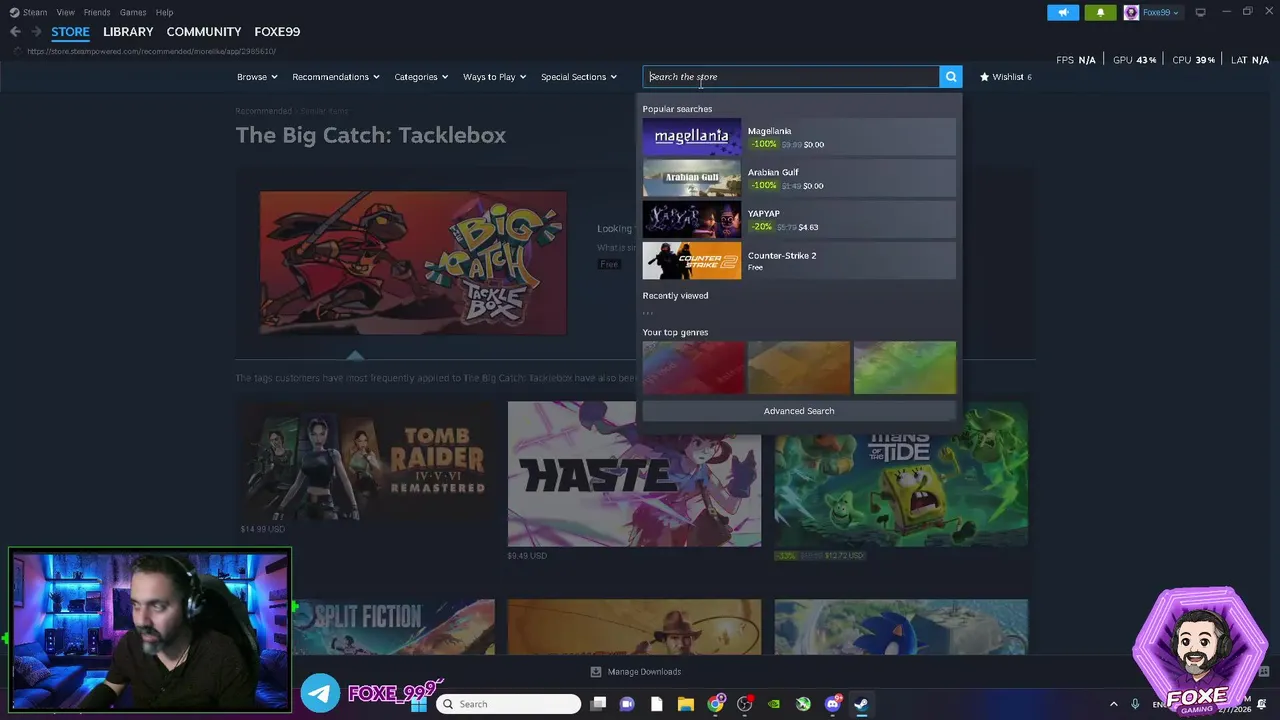
Task: Open the green notifications bell
Action: tap(1101, 12)
